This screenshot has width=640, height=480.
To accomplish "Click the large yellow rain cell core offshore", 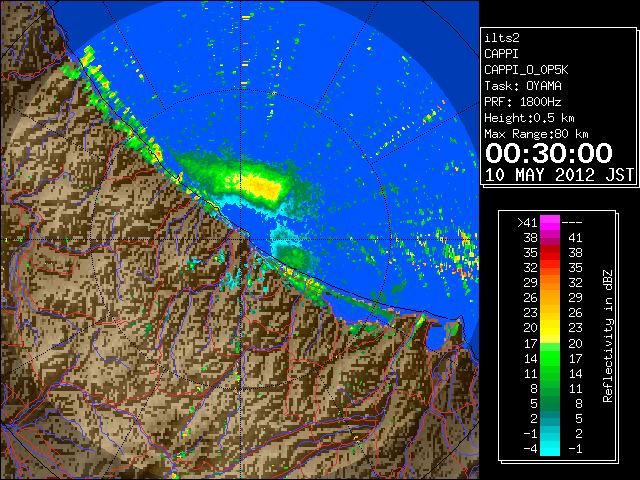I will pos(260,185).
